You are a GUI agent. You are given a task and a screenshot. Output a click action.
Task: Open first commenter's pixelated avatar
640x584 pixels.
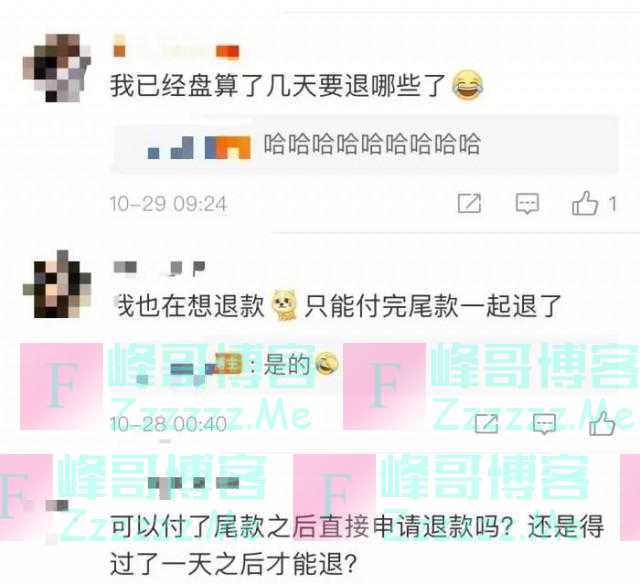point(57,68)
